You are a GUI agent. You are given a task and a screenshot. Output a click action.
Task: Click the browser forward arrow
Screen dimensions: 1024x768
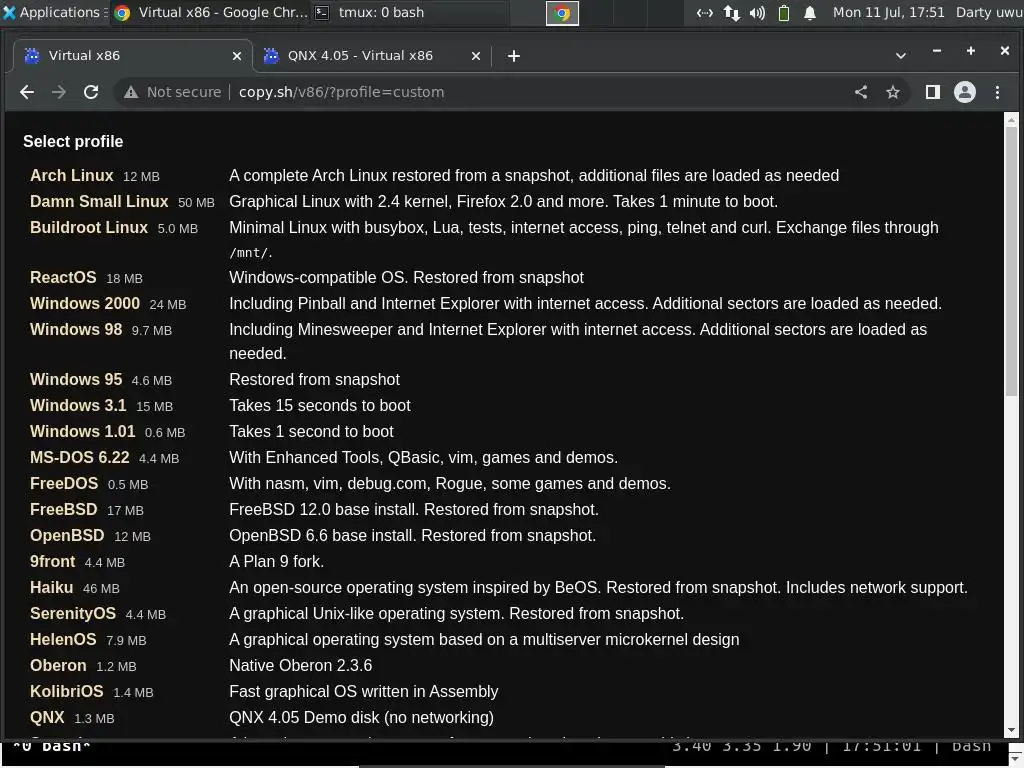59,92
